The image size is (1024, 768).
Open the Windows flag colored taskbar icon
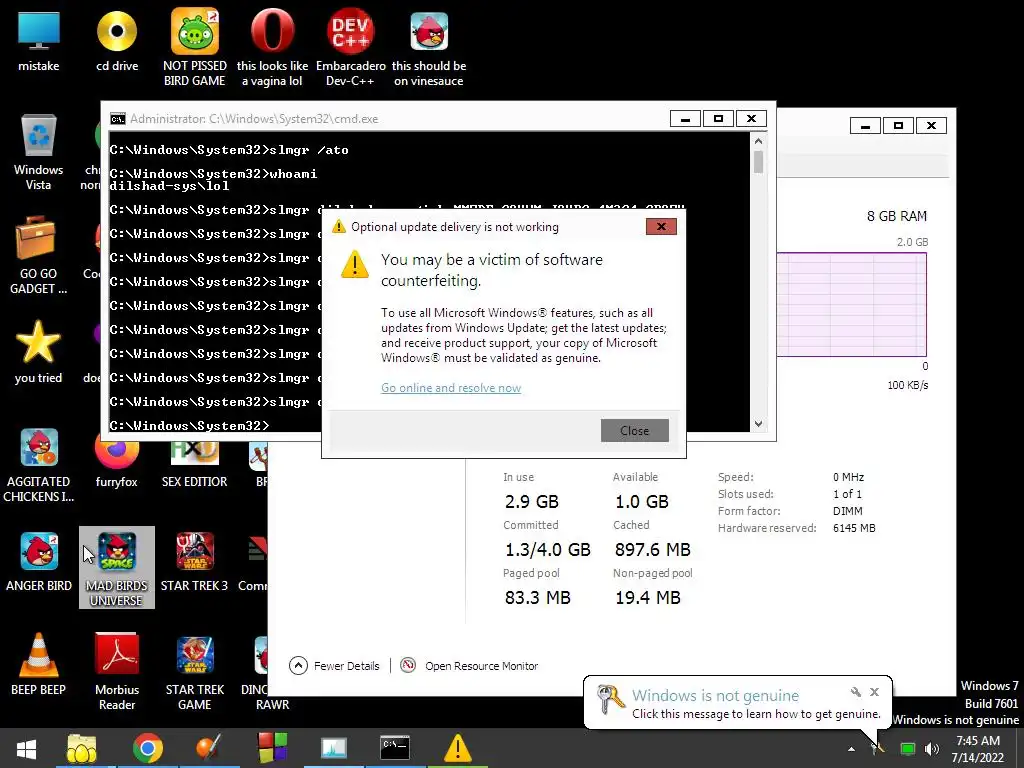click(272, 748)
